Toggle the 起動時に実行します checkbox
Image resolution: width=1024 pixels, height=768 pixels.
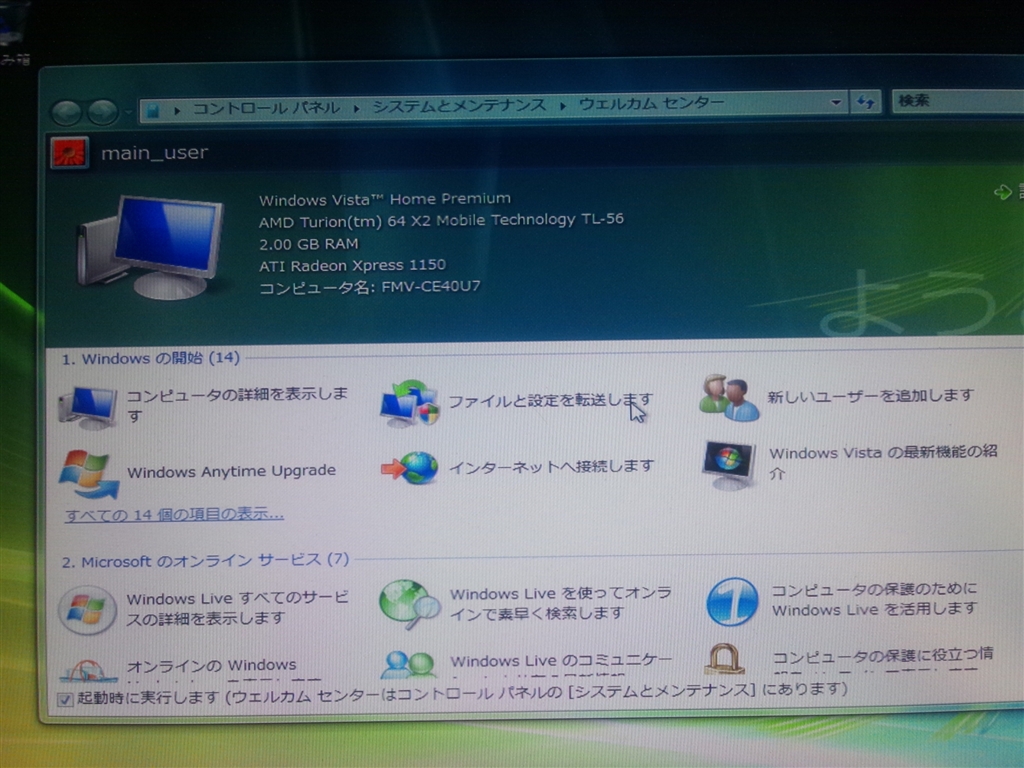pos(65,699)
